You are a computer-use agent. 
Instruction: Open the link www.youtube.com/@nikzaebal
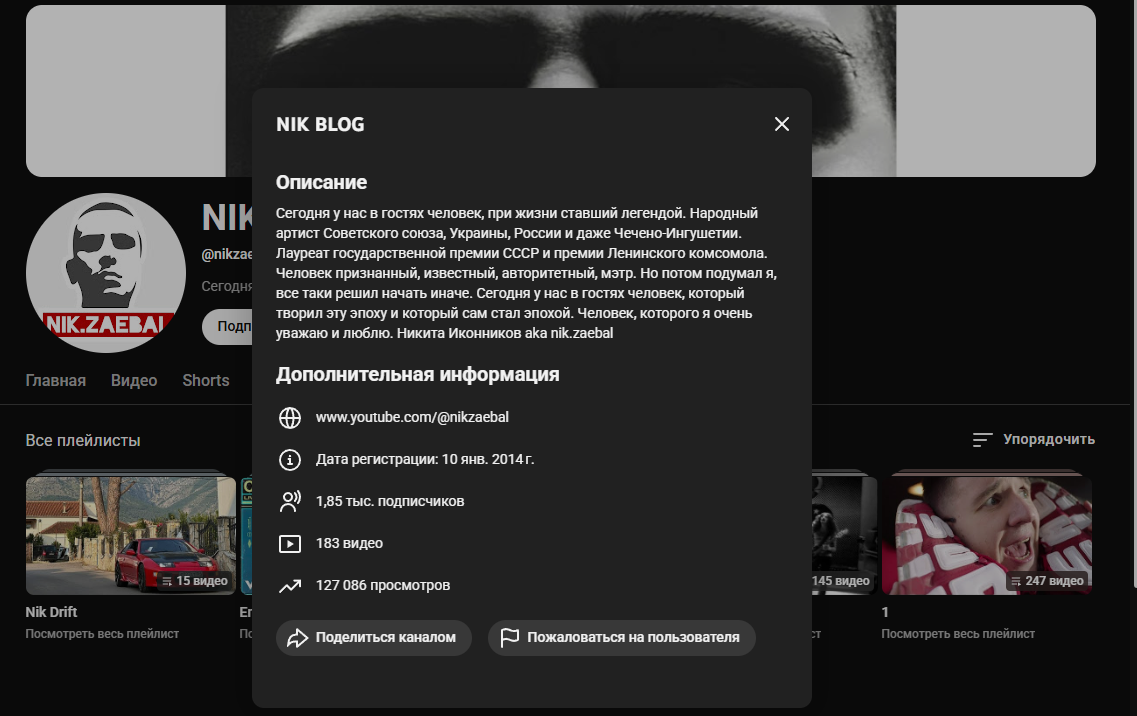[412, 418]
